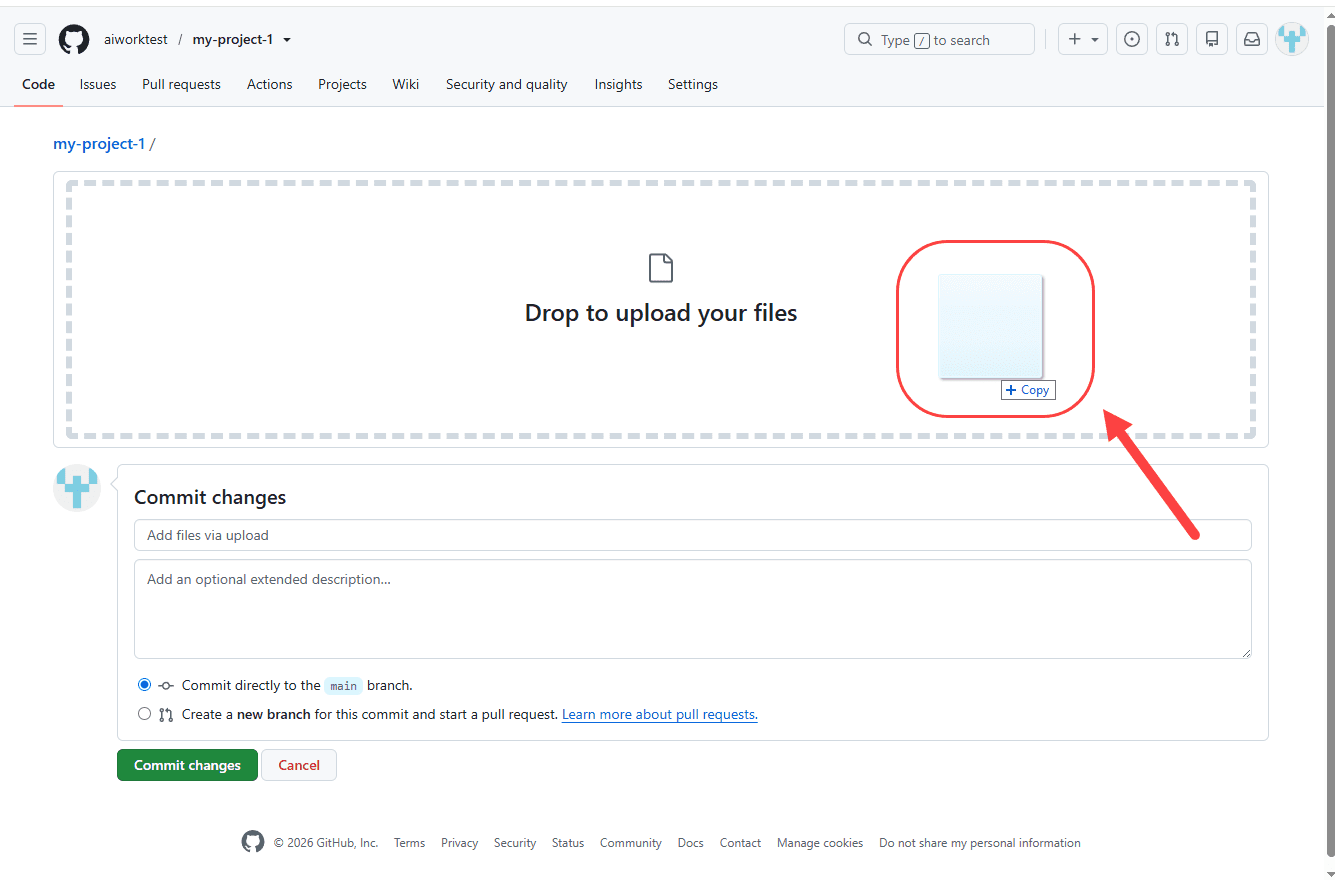1335x880 pixels.
Task: Open the pull requests icon in header
Action: [x=1172, y=39]
